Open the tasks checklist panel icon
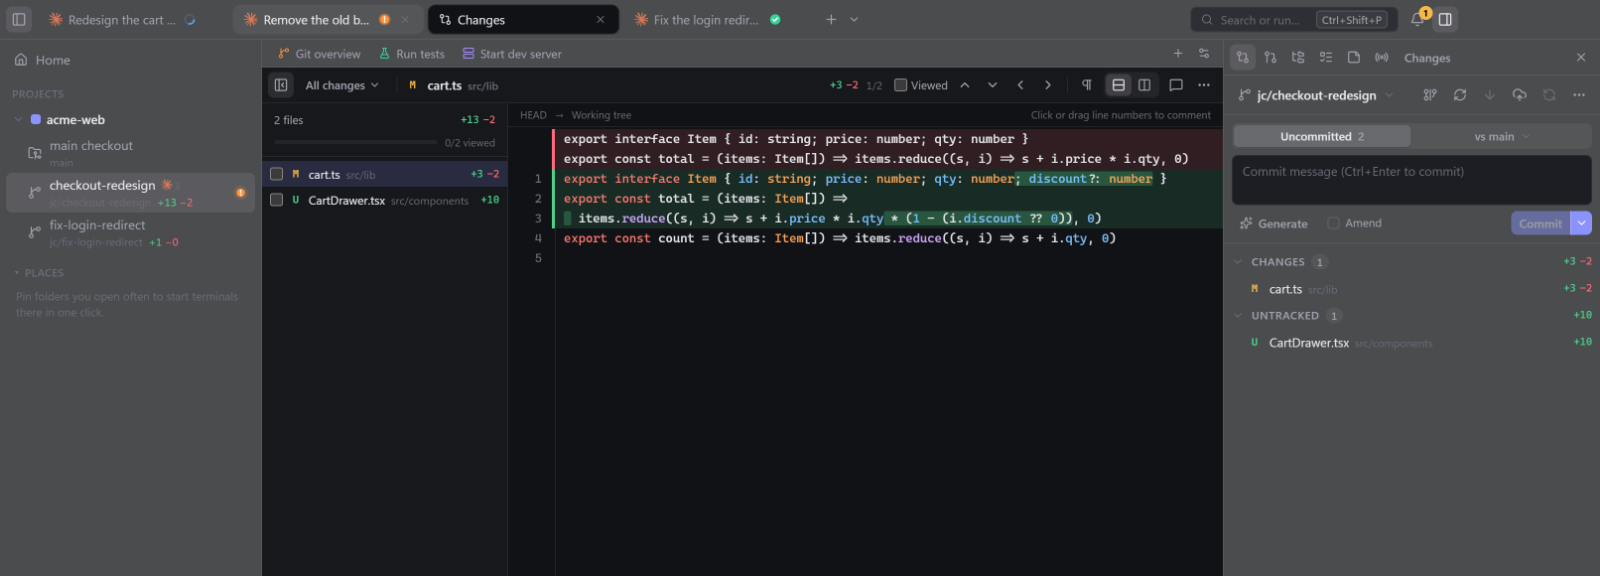Image resolution: width=1600 pixels, height=576 pixels. tap(1326, 57)
